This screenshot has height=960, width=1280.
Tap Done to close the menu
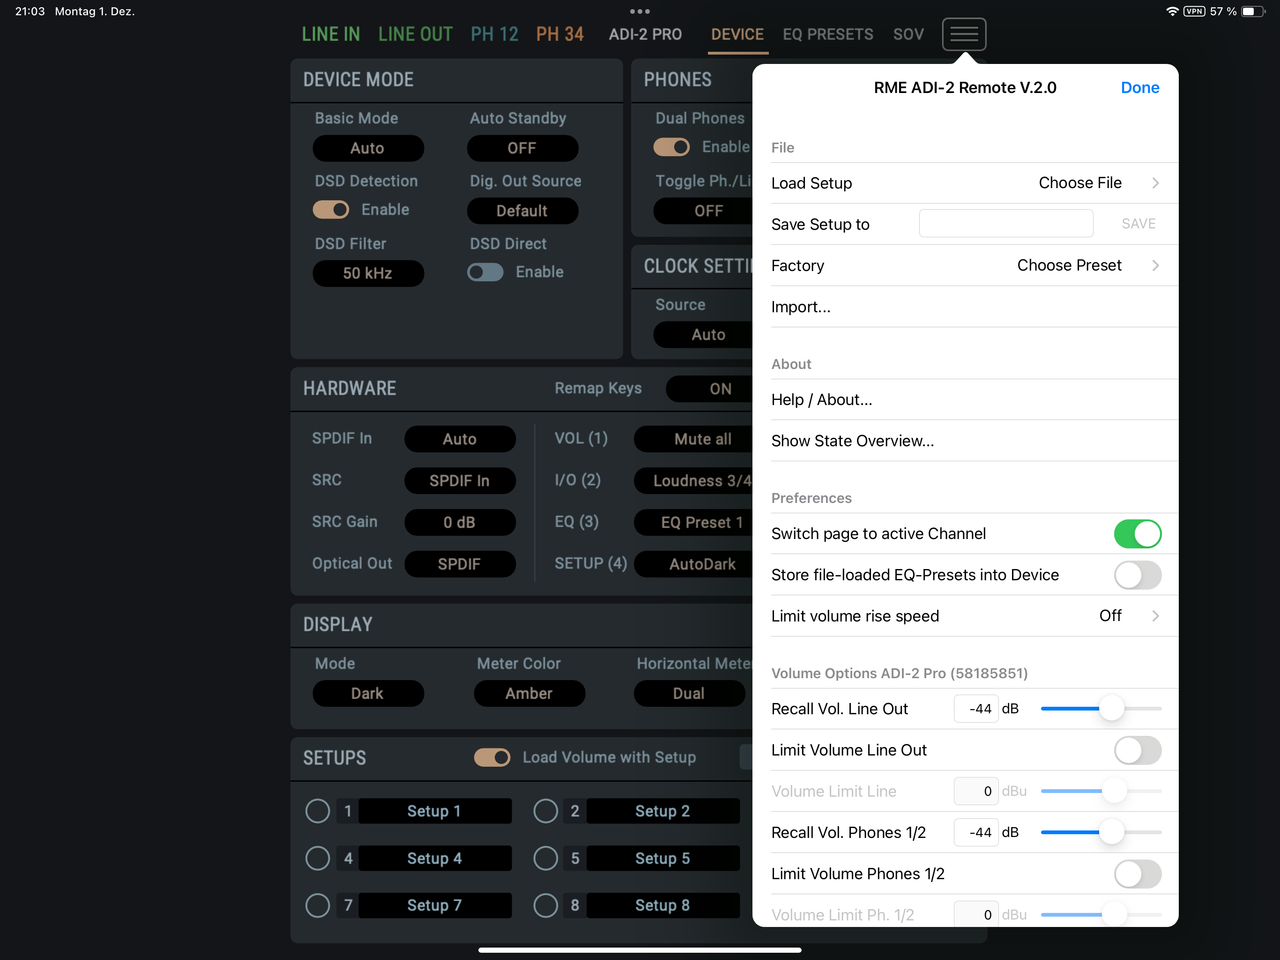click(x=1140, y=88)
